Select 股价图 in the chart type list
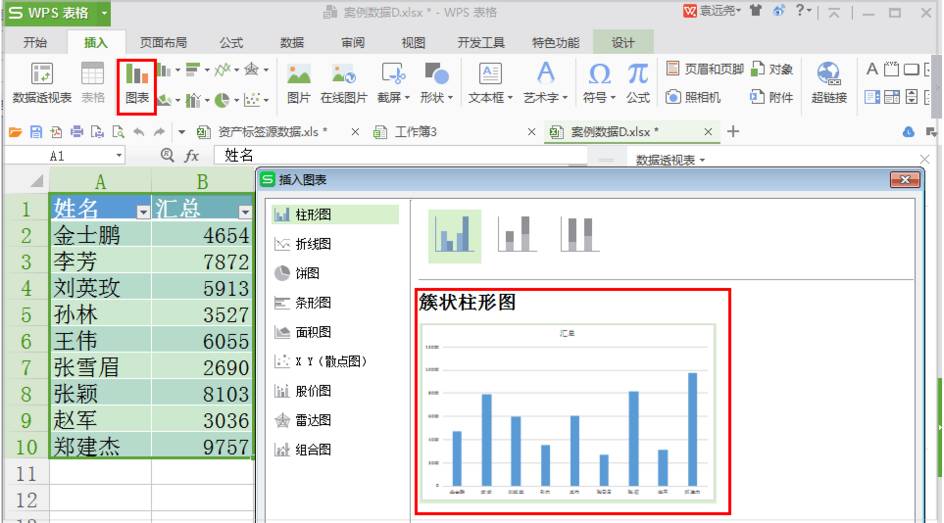The width and height of the screenshot is (944, 523). click(x=335, y=391)
